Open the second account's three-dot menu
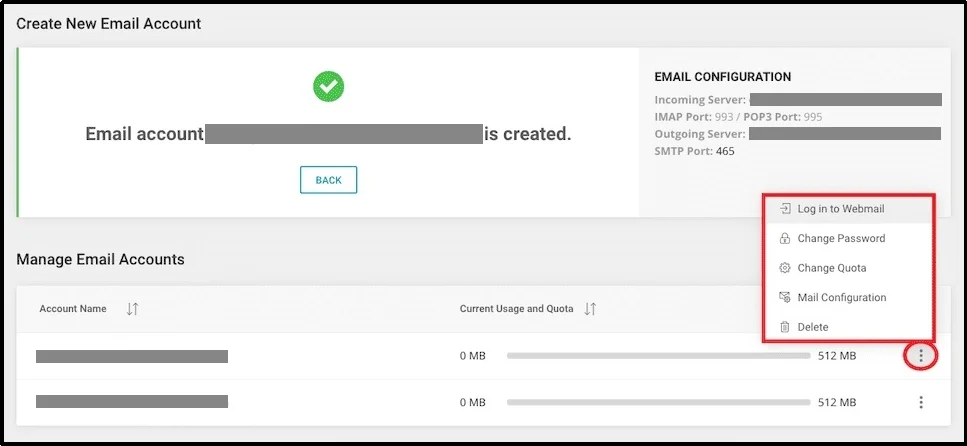The height and width of the screenshot is (446, 967). [921, 402]
